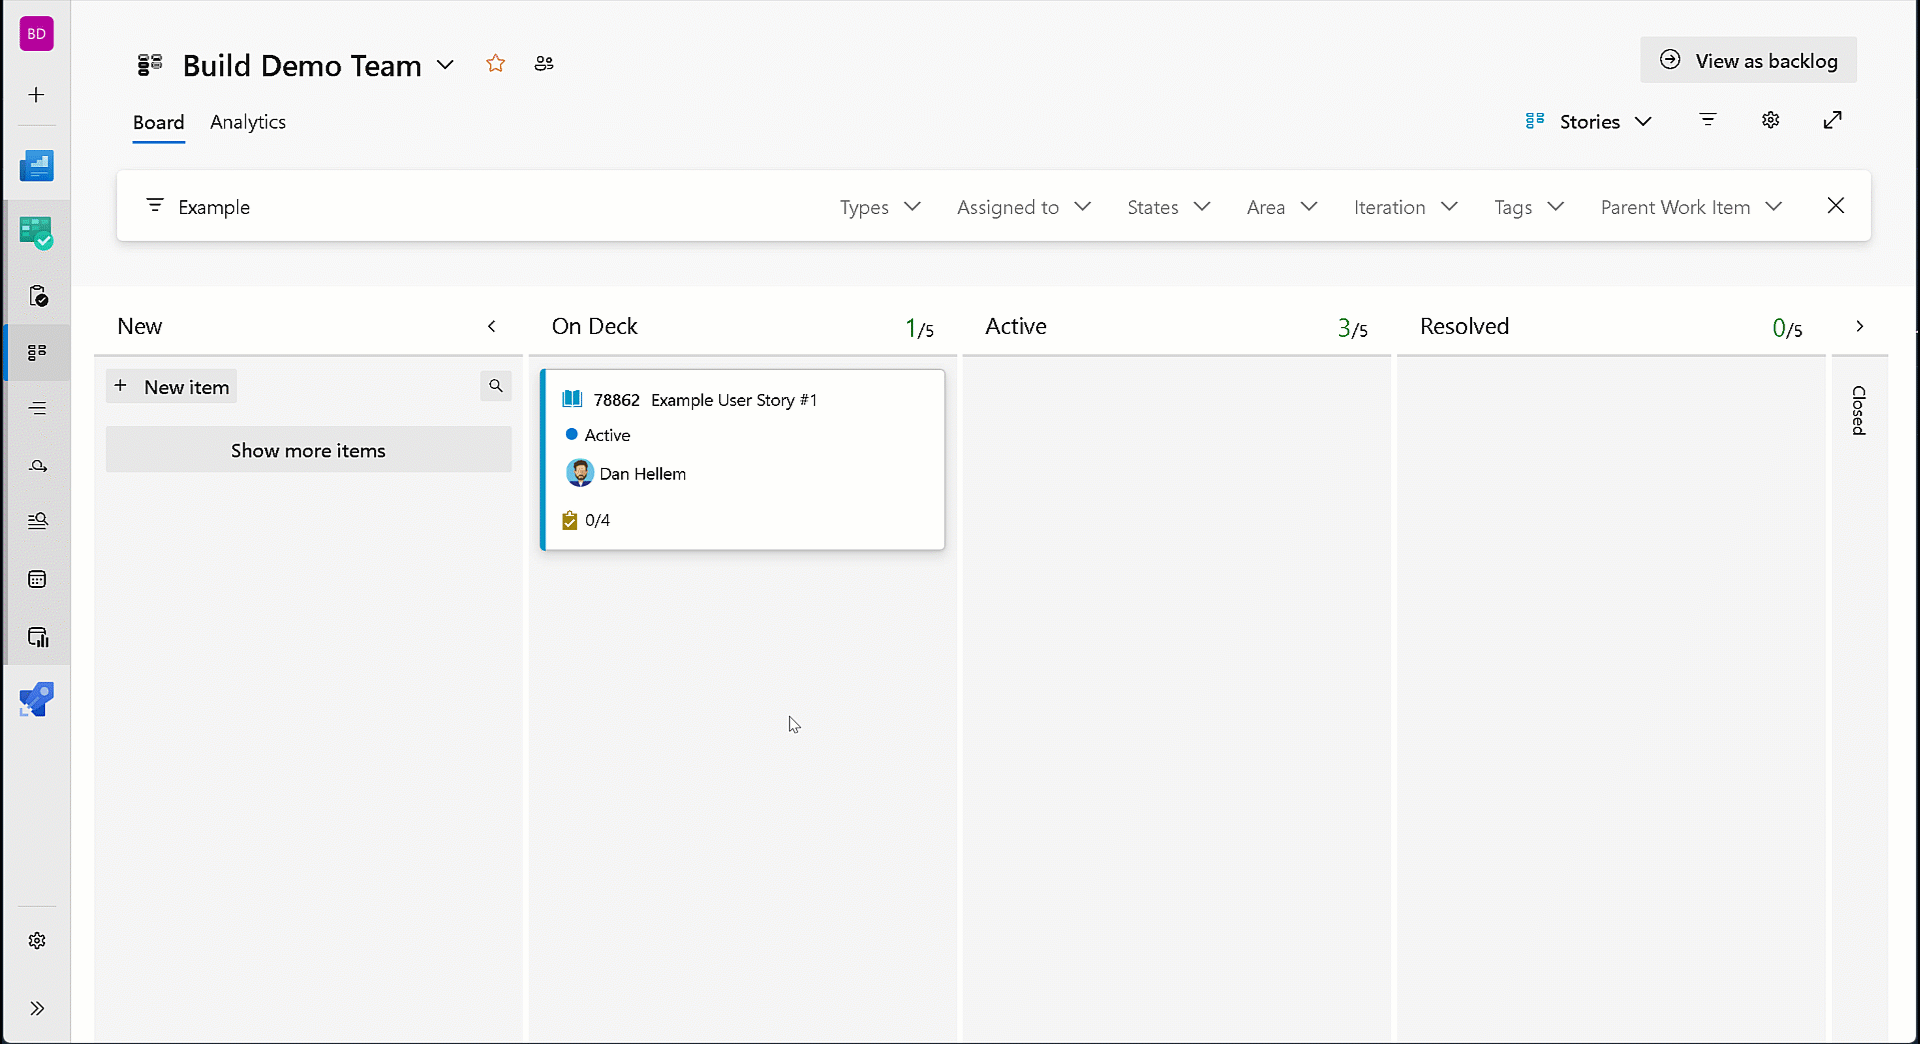Open Work items from the sidebar
Image resolution: width=1920 pixels, height=1044 pixels.
point(37,296)
